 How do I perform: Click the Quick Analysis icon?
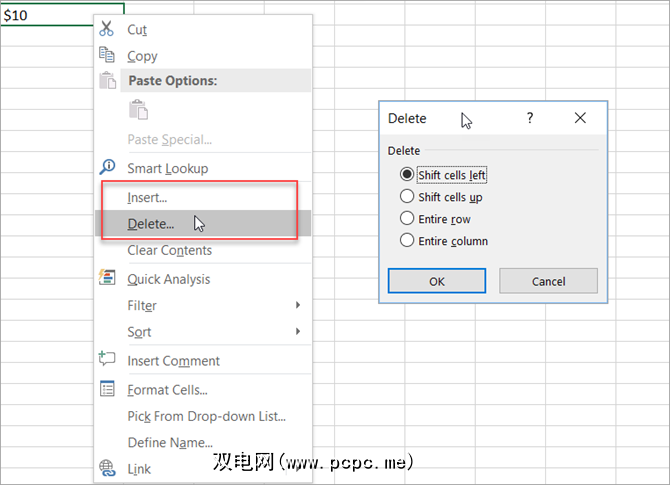(108, 278)
